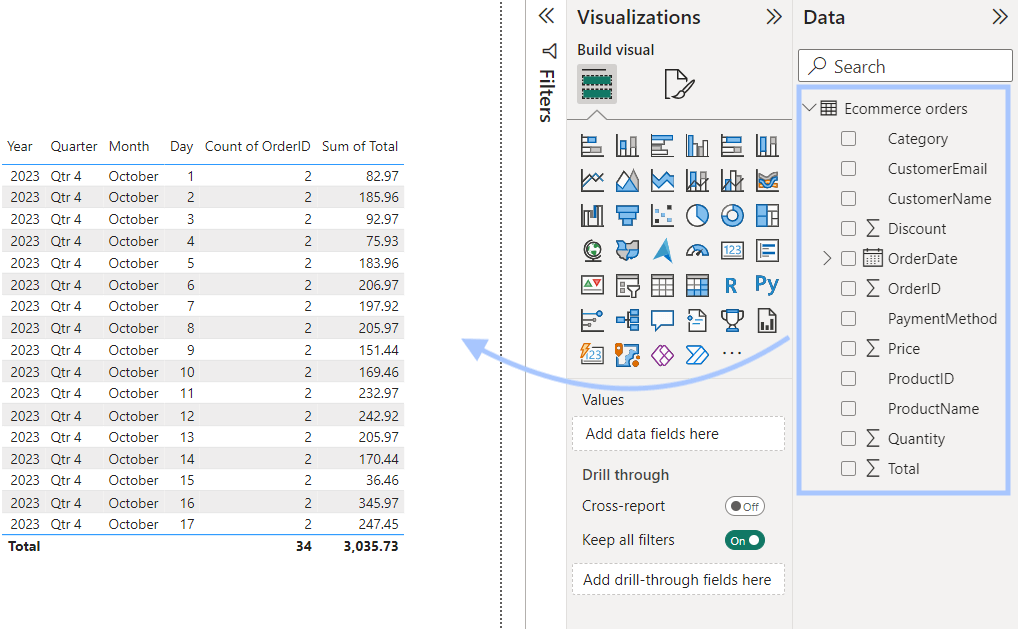Screen dimensions: 1018x629
Task: Collapse the Visualizations pane with double chevron
Action: [774, 17]
